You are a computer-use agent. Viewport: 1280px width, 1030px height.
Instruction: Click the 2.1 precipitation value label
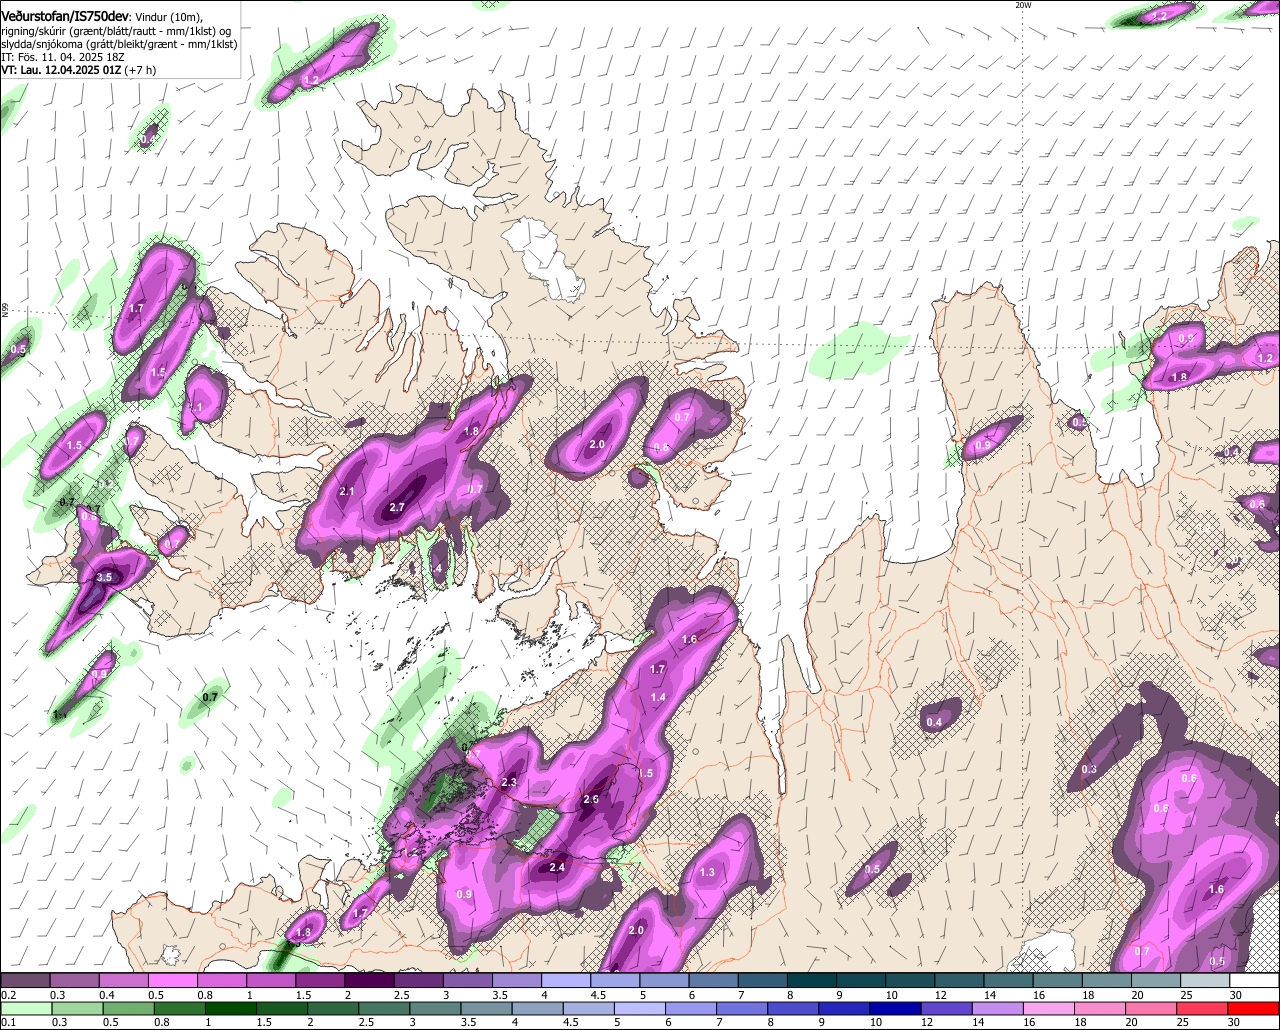[x=348, y=492]
